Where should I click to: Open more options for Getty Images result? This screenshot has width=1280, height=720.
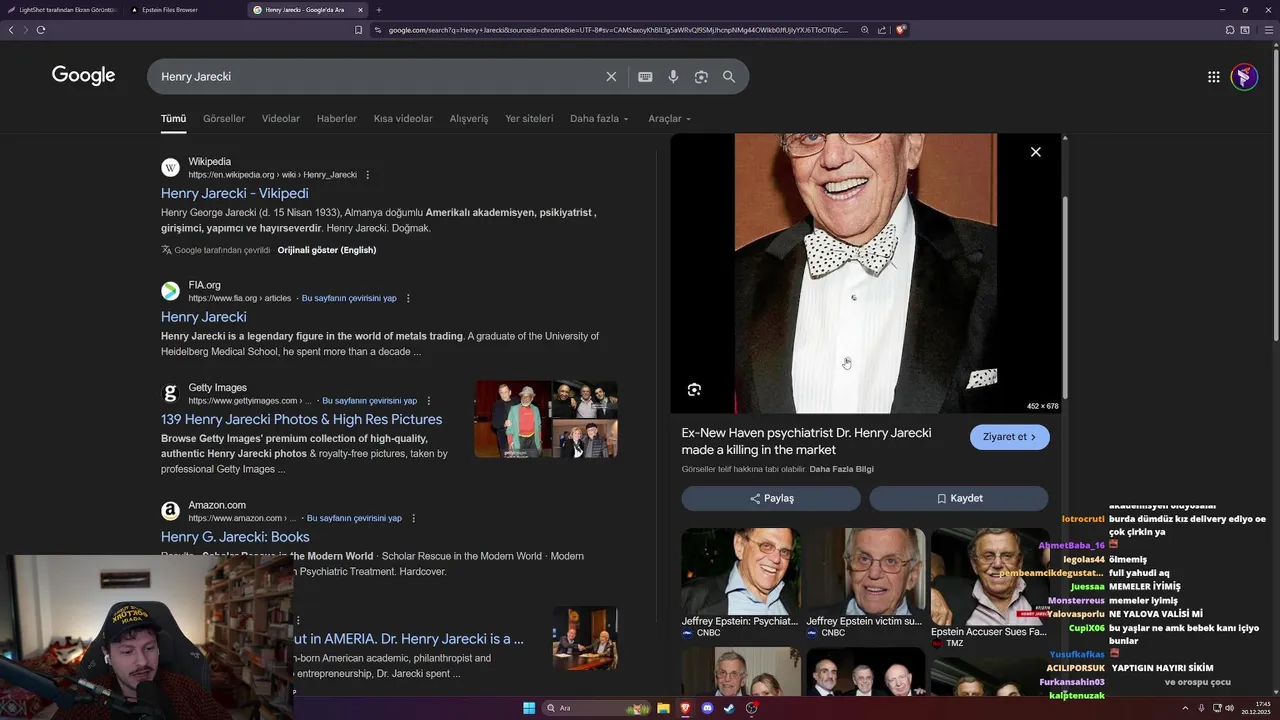coord(428,401)
